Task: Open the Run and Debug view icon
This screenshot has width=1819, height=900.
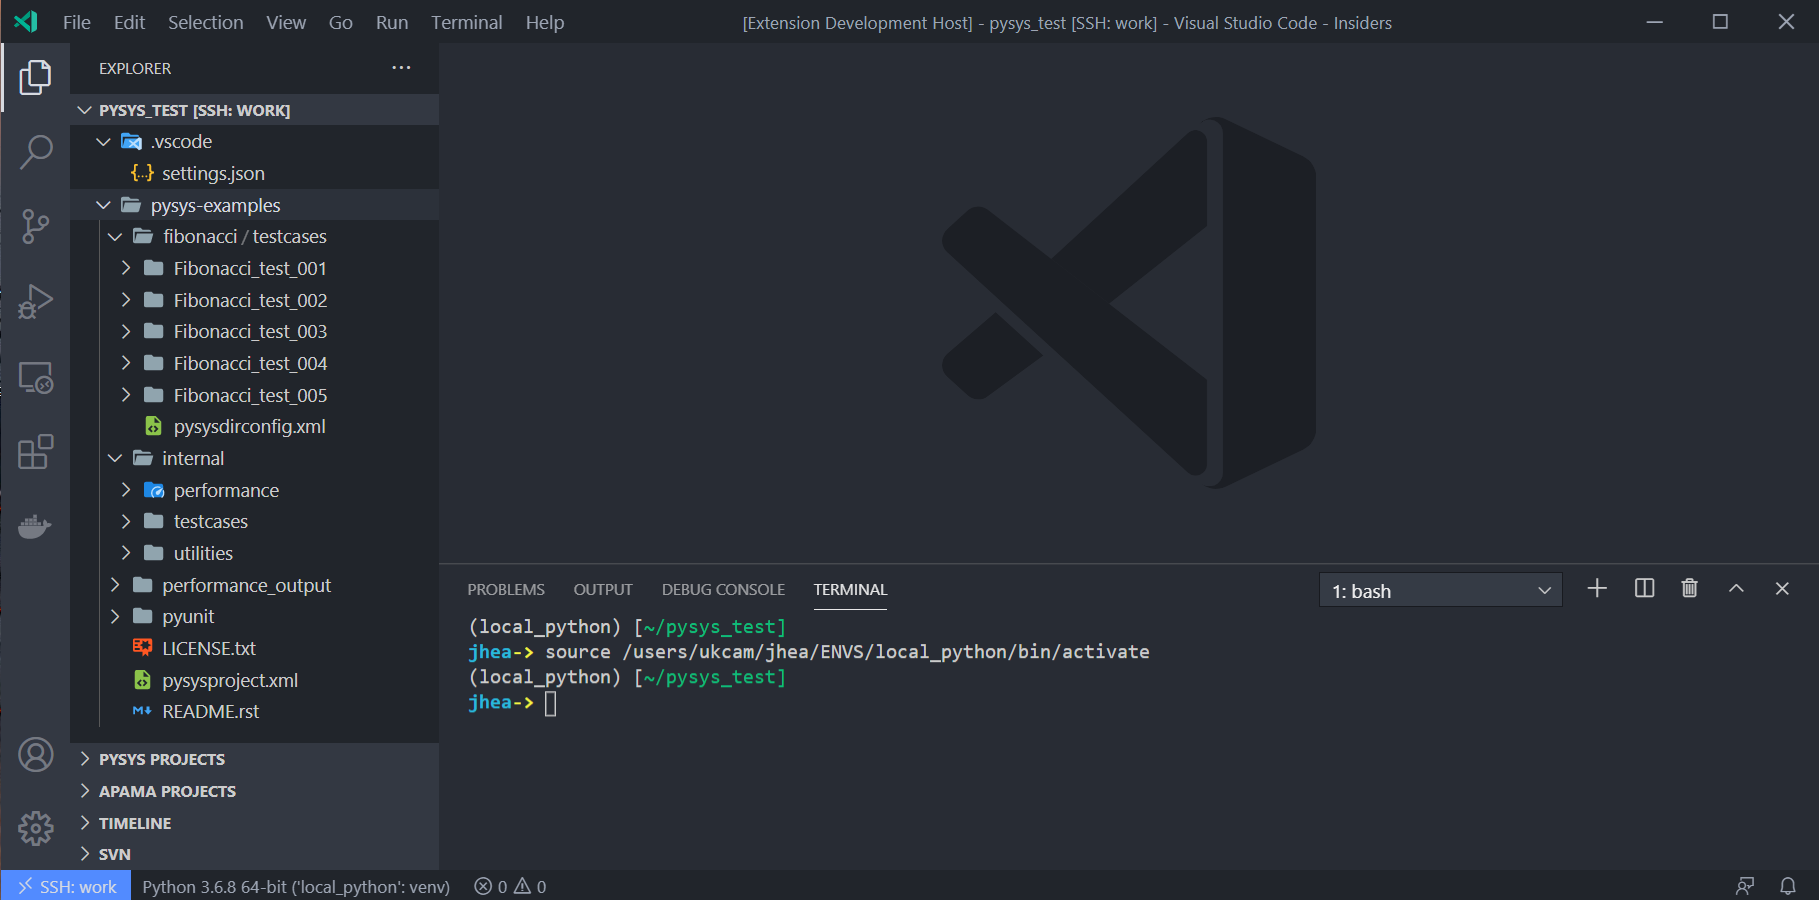Action: click(x=35, y=302)
